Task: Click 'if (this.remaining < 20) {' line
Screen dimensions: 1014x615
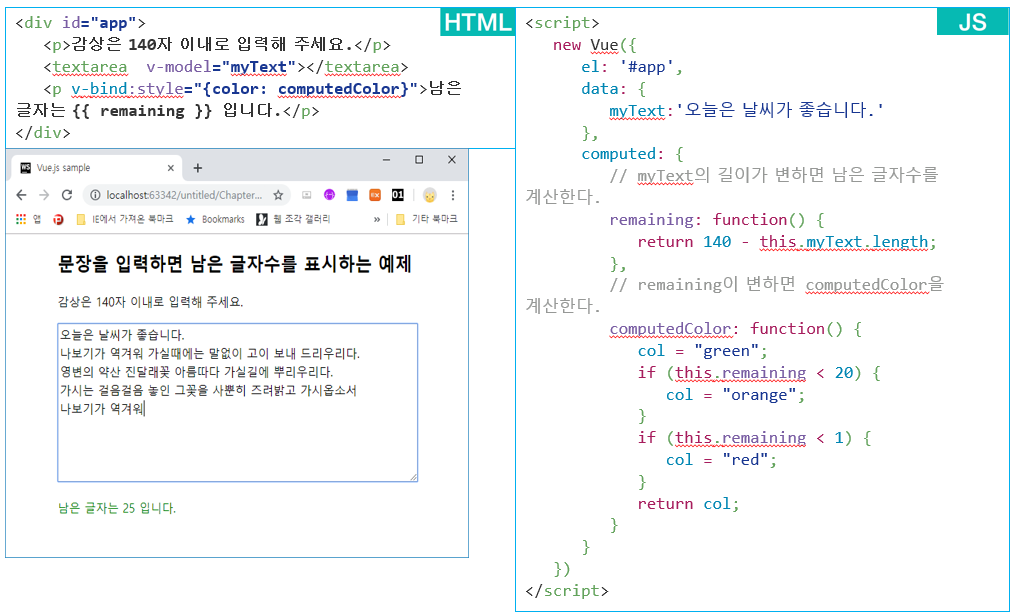Action: pos(759,373)
